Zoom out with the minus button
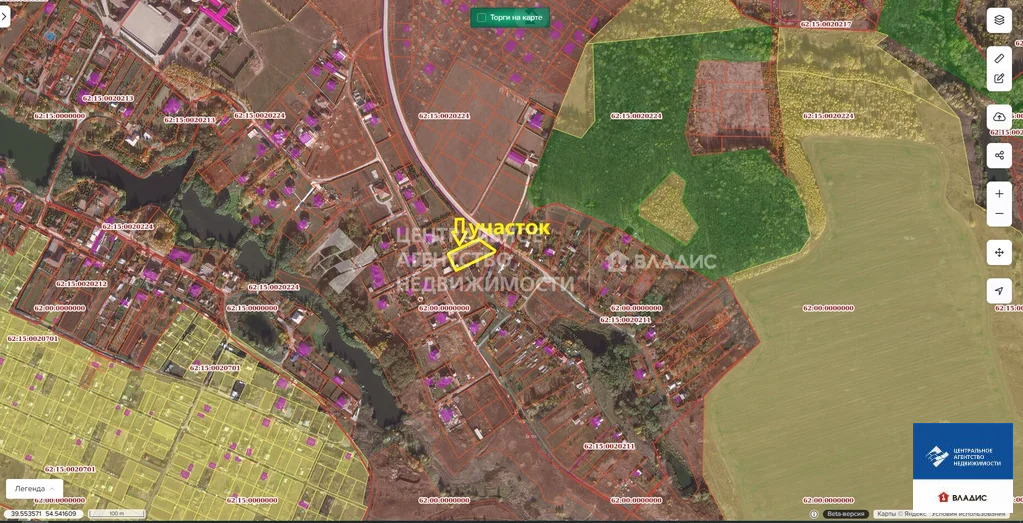Screen dimensions: 1023x523 click(998, 214)
